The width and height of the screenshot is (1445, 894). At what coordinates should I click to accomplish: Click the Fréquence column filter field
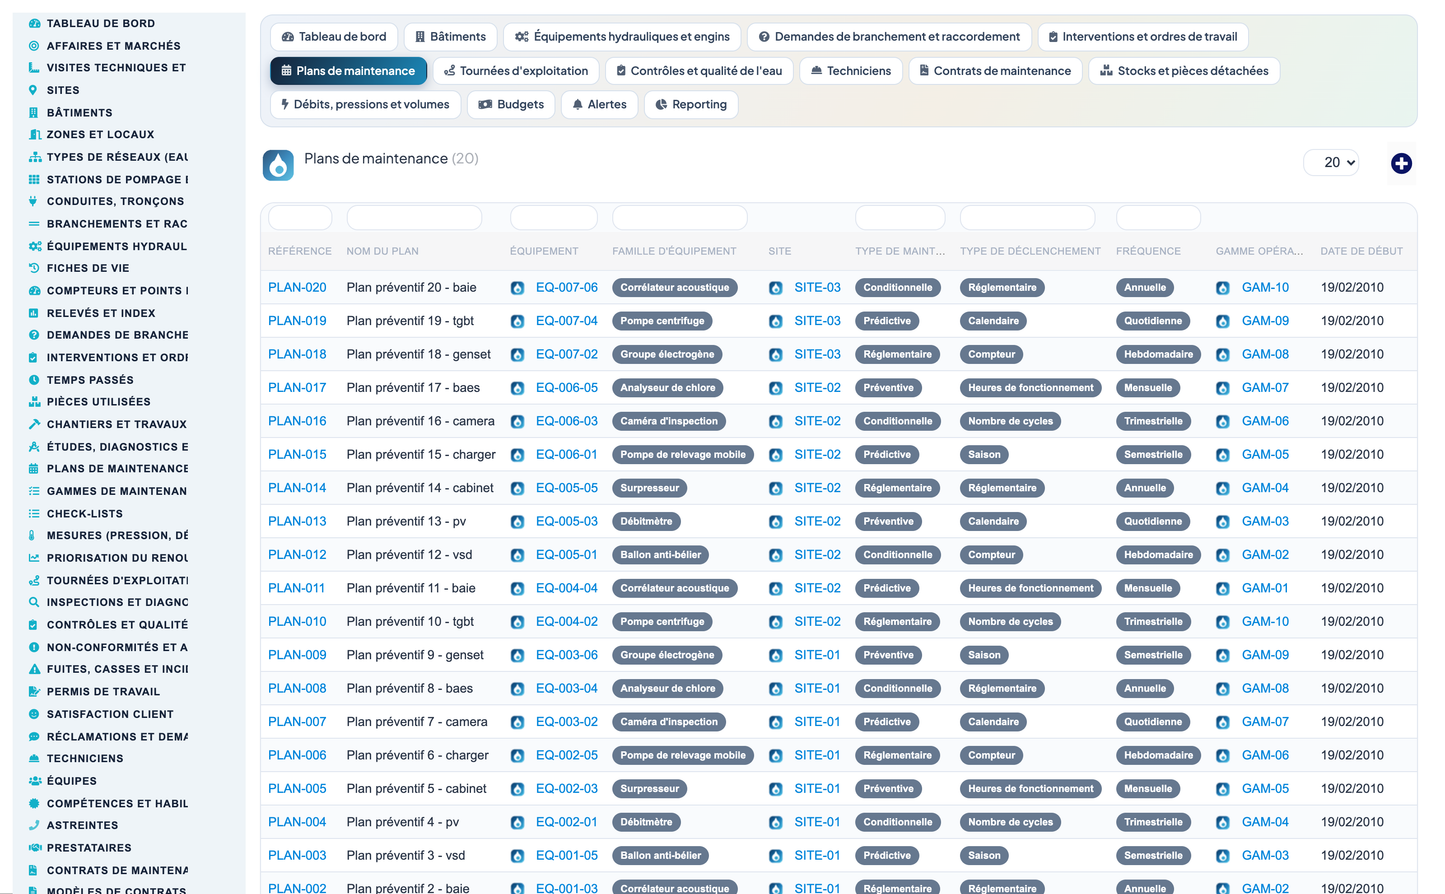pos(1158,217)
